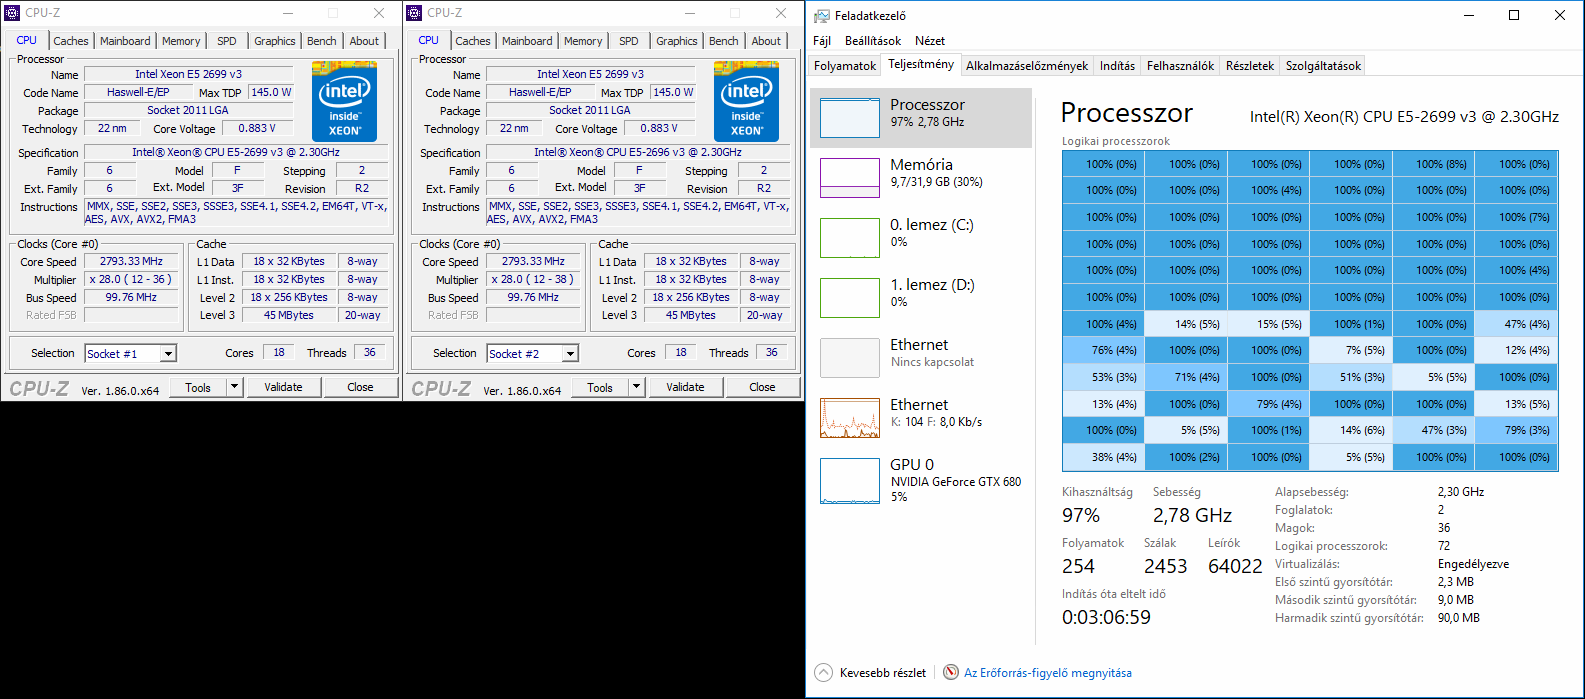The height and width of the screenshot is (699, 1585).
Task: Open Az Erőforrás-figyelő megnyitása link
Action: 1048,673
